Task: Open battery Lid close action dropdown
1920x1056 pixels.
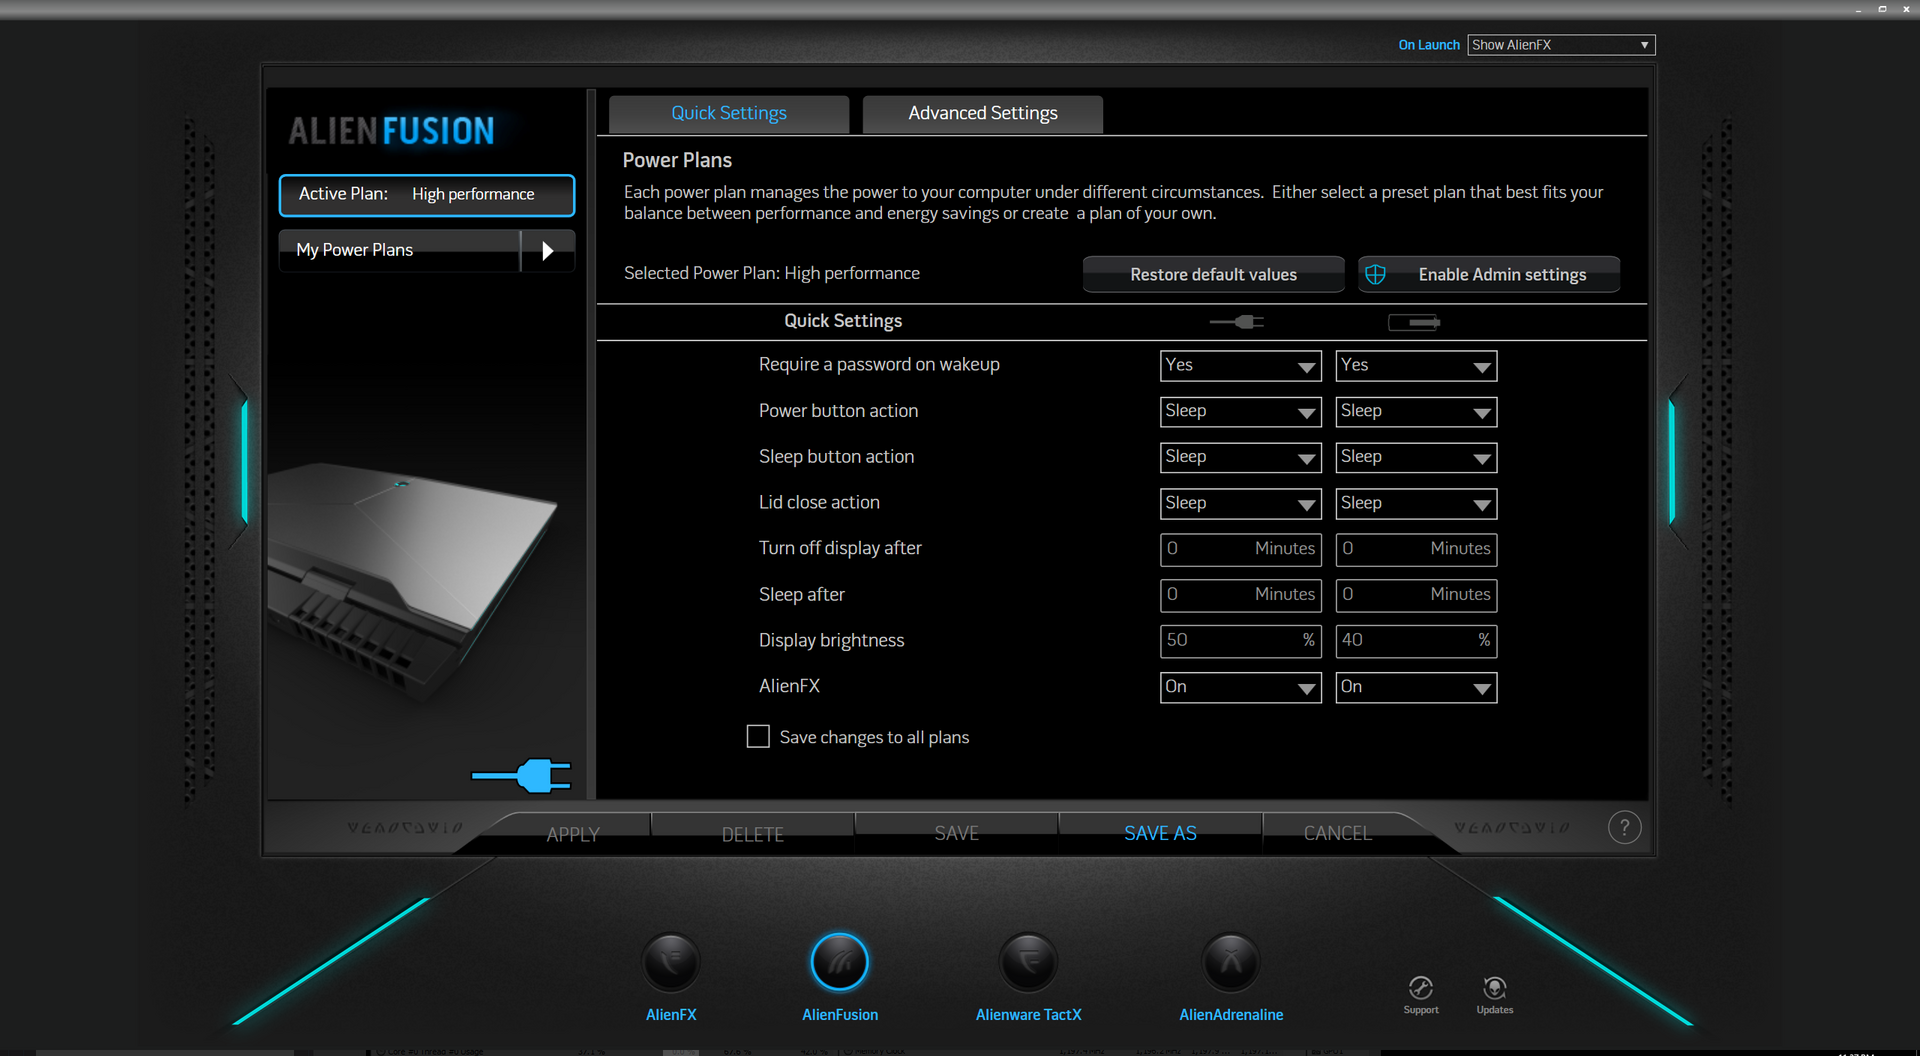Action: click(x=1415, y=503)
